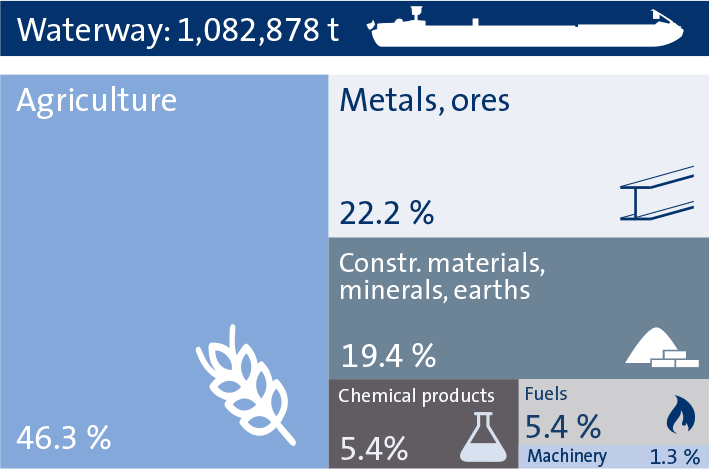Select the Metals, ores label

pos(425,100)
